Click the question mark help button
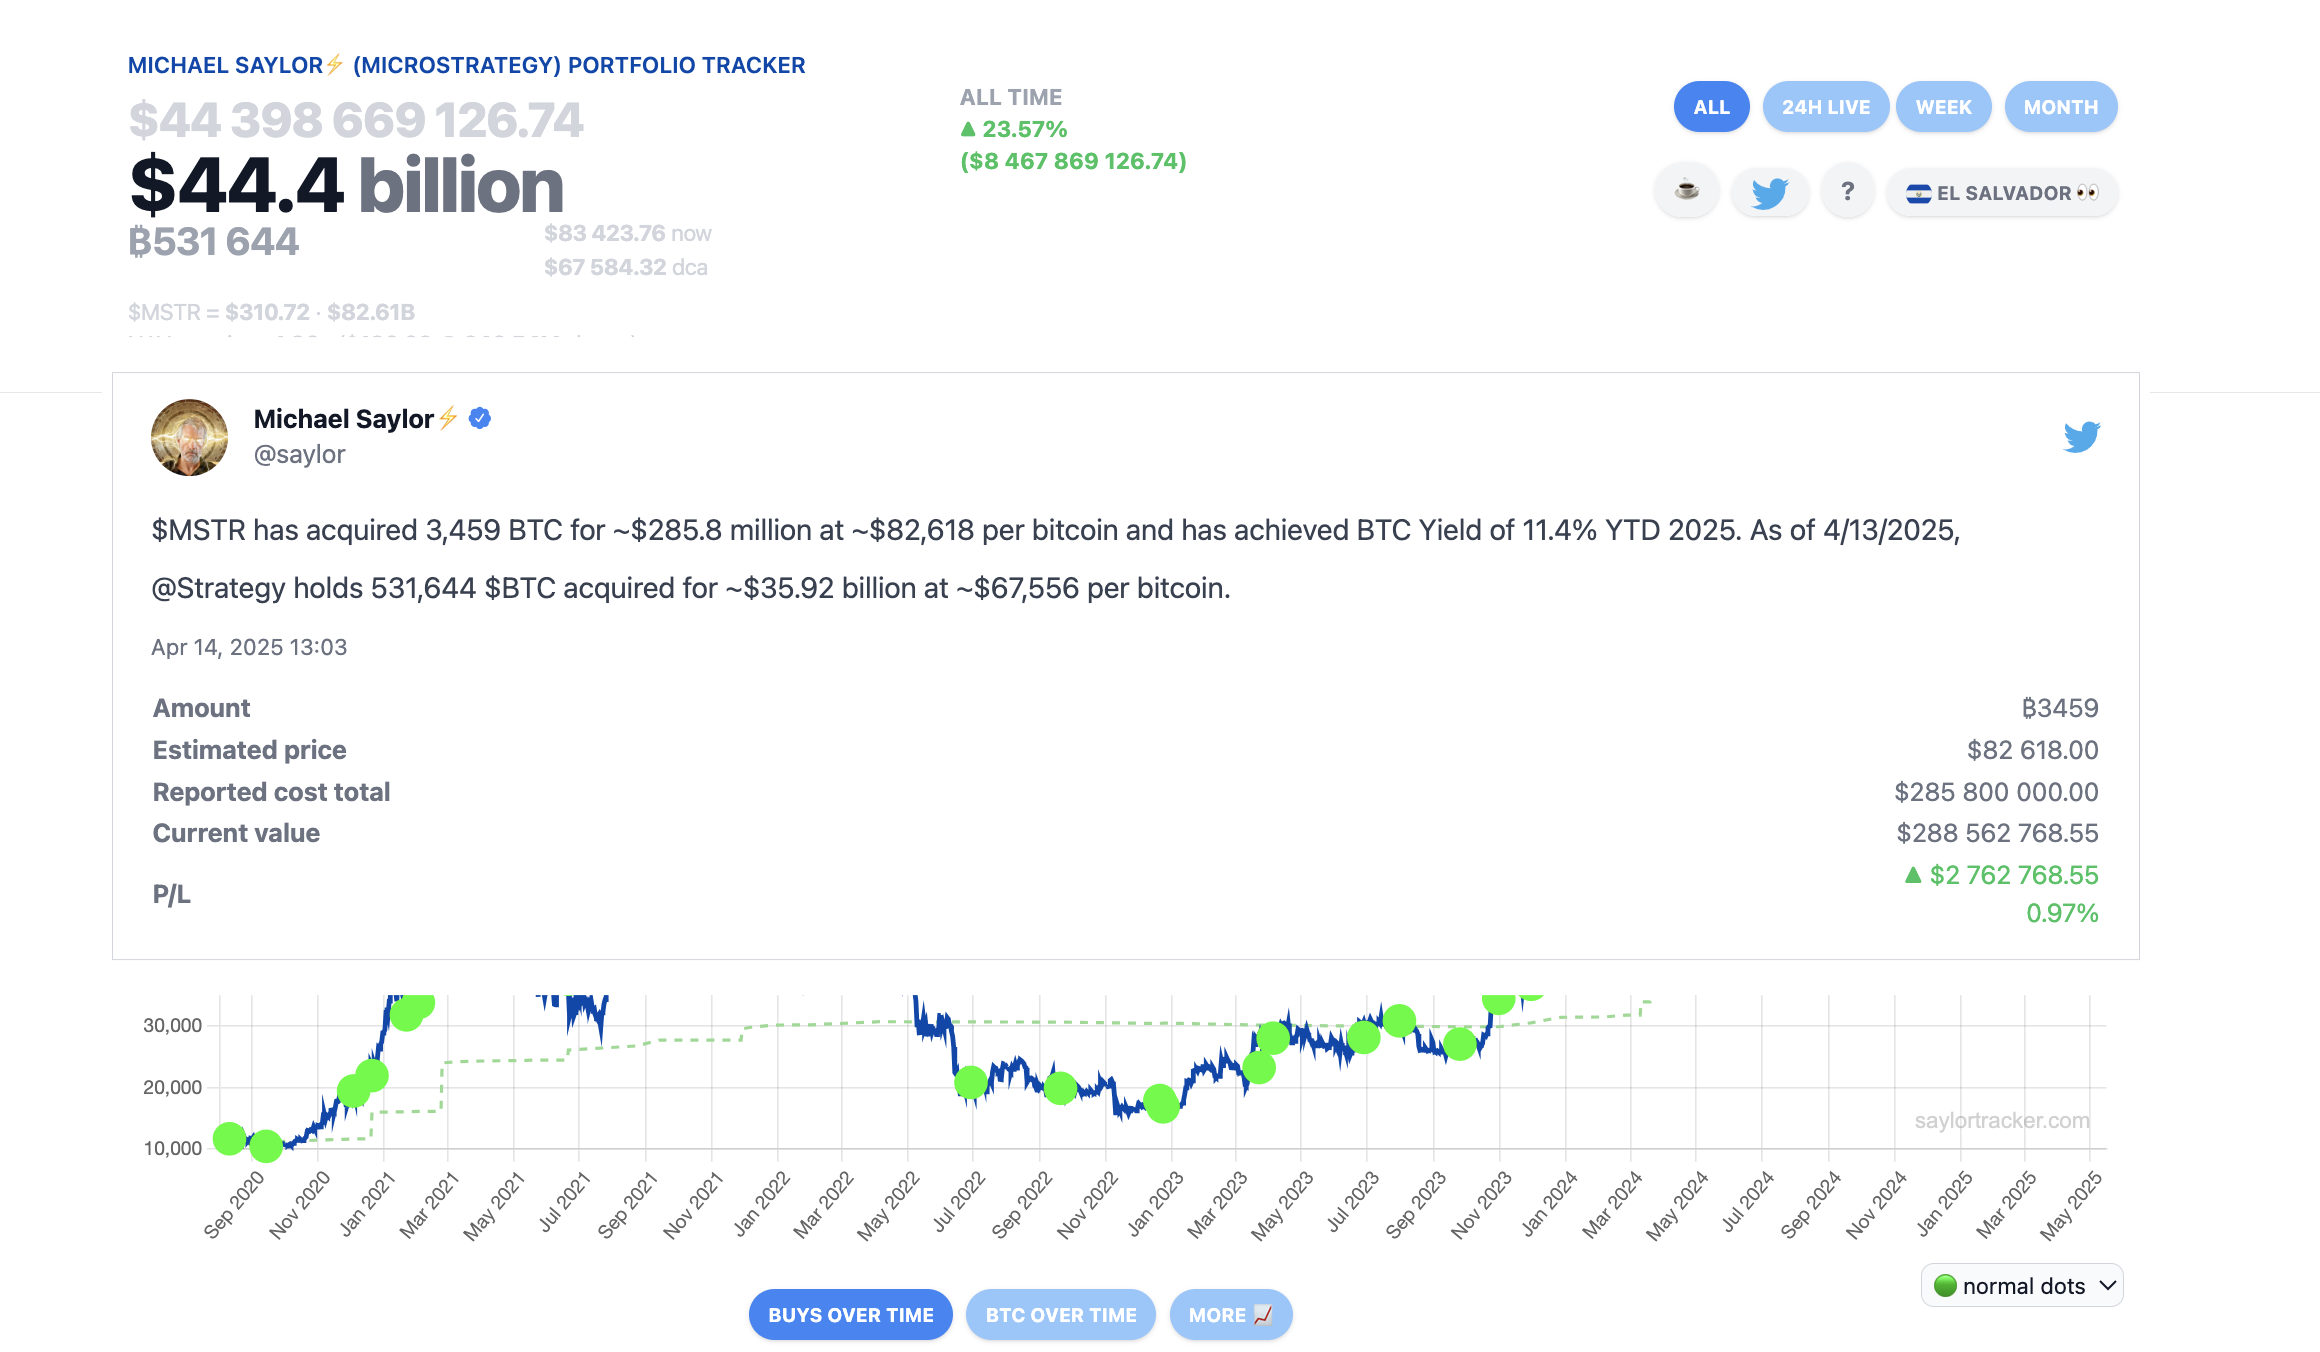The height and width of the screenshot is (1352, 2320). (1847, 191)
